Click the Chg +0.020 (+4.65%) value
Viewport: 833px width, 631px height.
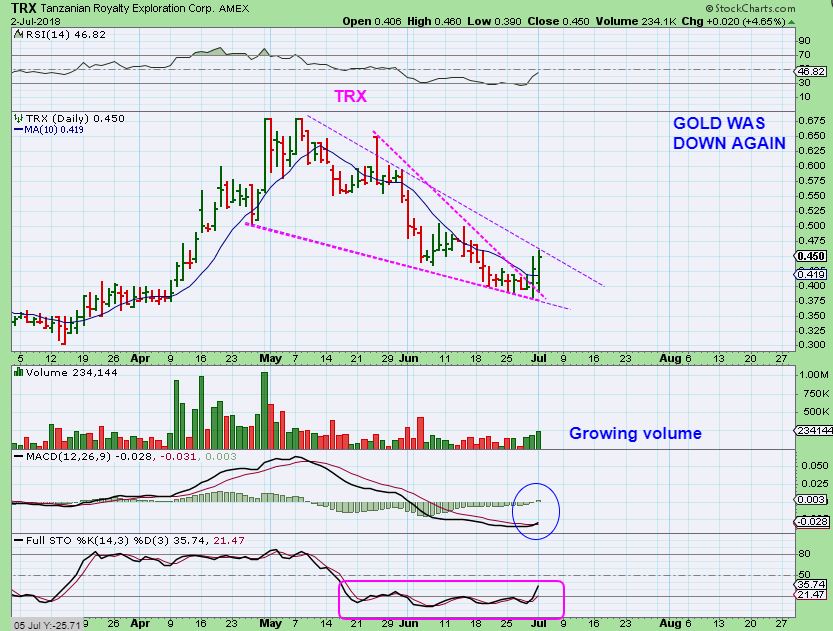pyautogui.click(x=733, y=21)
